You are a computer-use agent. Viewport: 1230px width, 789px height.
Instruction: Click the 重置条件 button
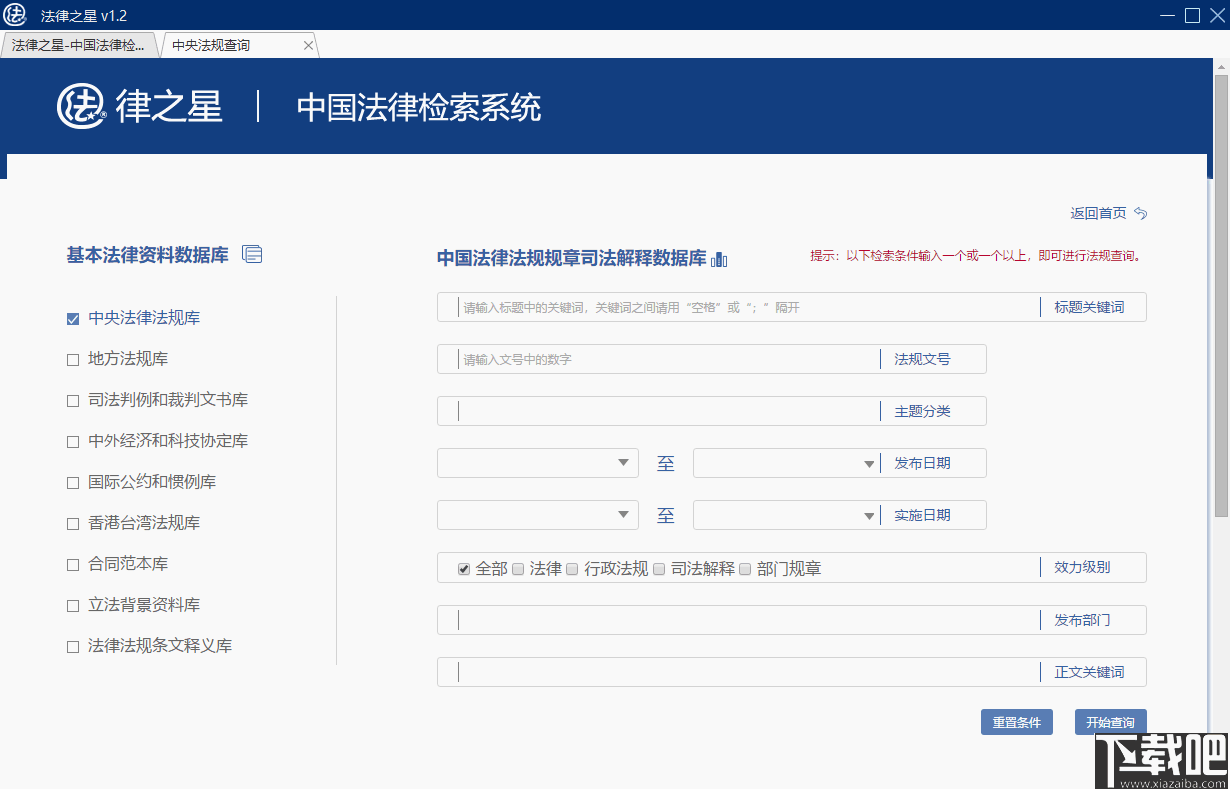(x=1017, y=721)
